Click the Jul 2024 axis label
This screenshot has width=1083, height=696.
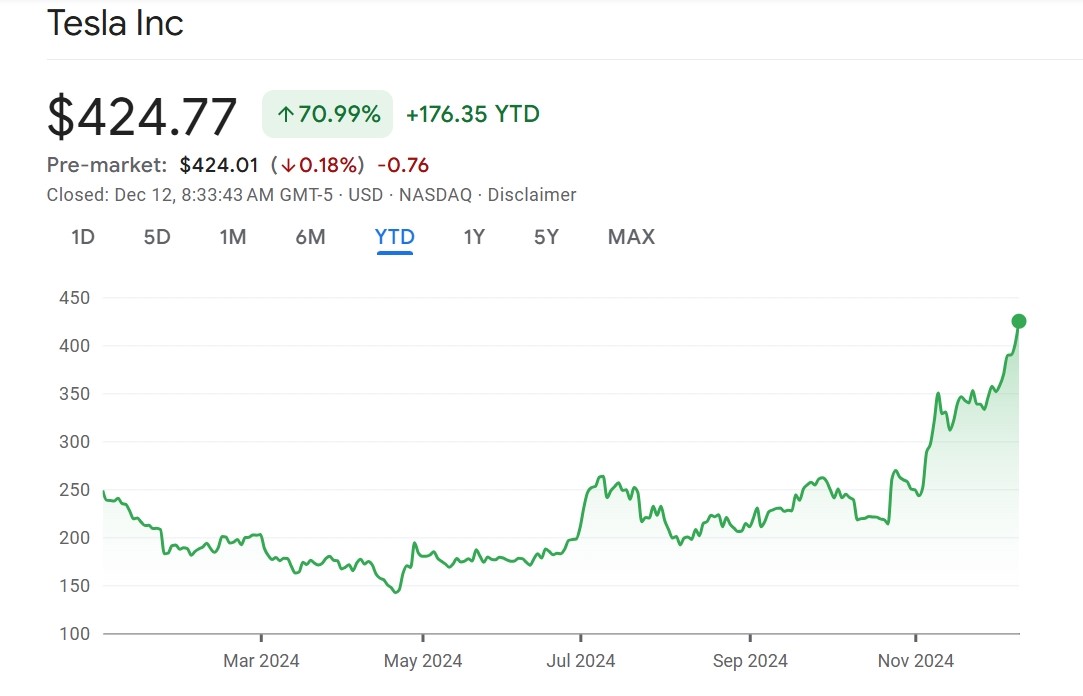[x=581, y=661]
